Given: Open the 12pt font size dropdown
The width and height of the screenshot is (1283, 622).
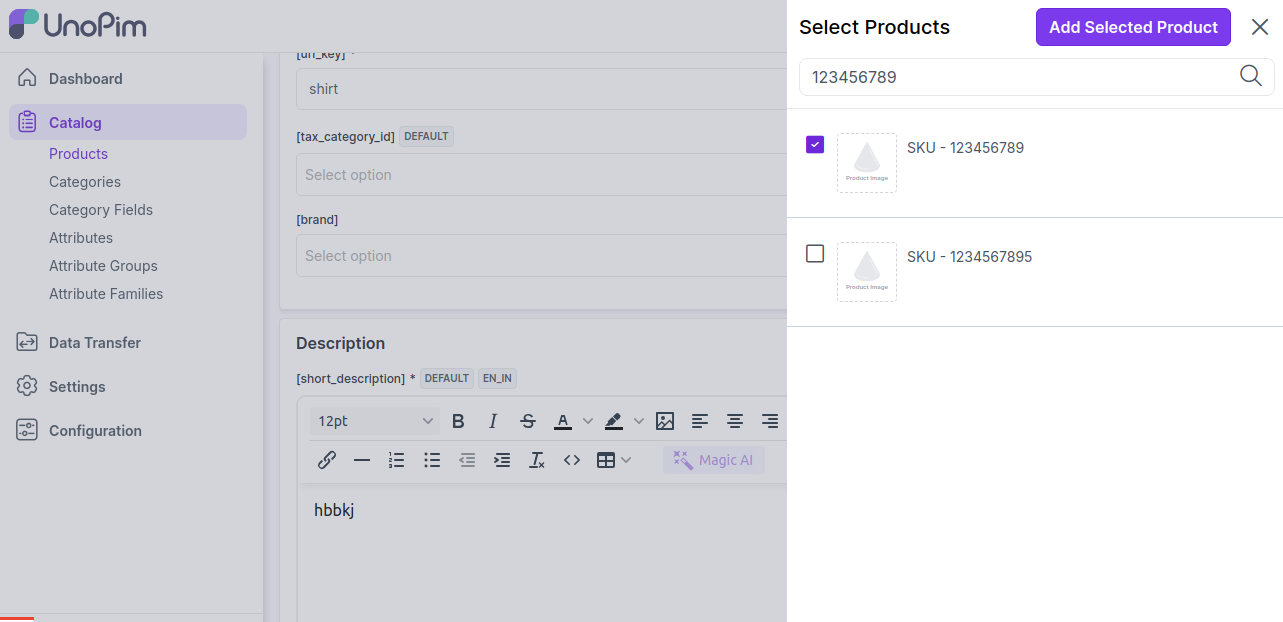Looking at the screenshot, I should (375, 421).
